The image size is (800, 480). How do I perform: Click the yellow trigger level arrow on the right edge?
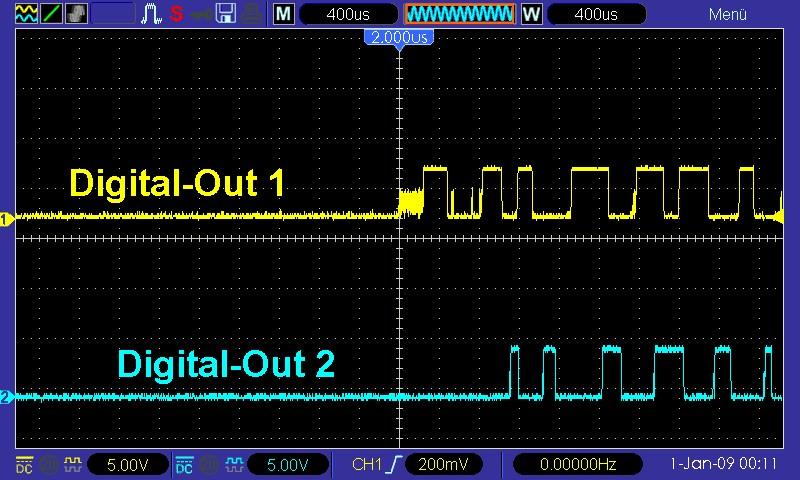pos(779,218)
